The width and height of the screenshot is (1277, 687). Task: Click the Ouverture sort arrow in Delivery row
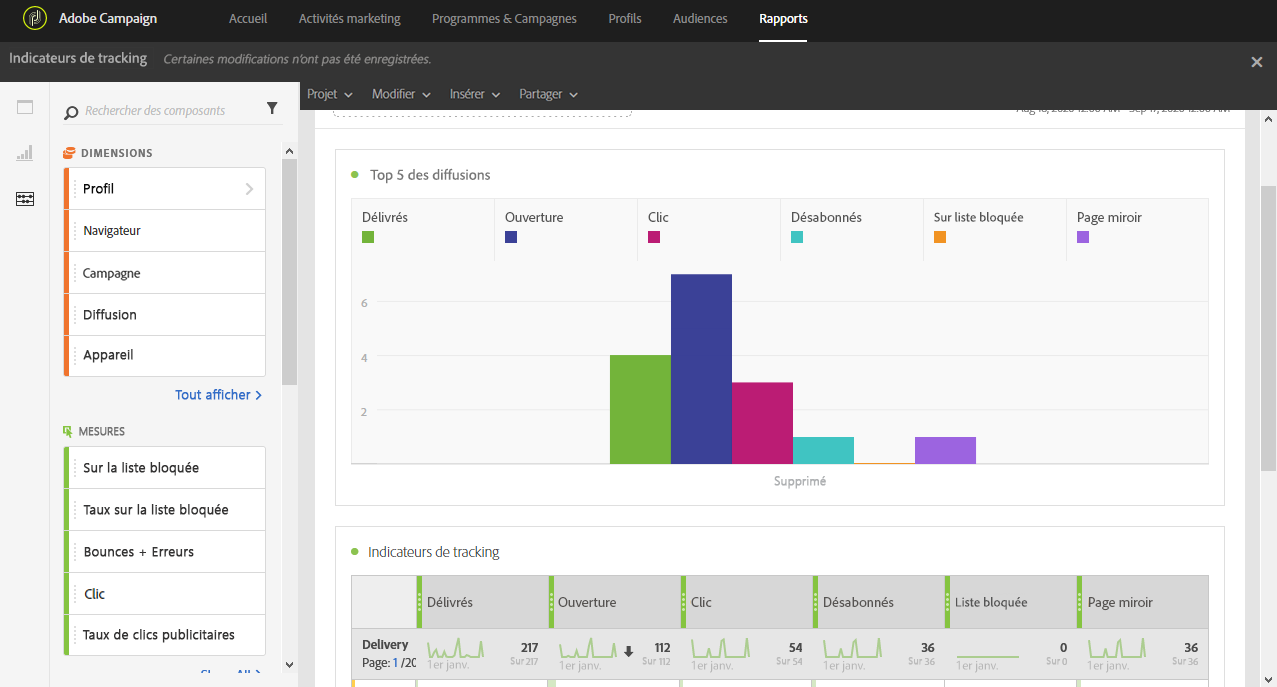pyautogui.click(x=628, y=652)
